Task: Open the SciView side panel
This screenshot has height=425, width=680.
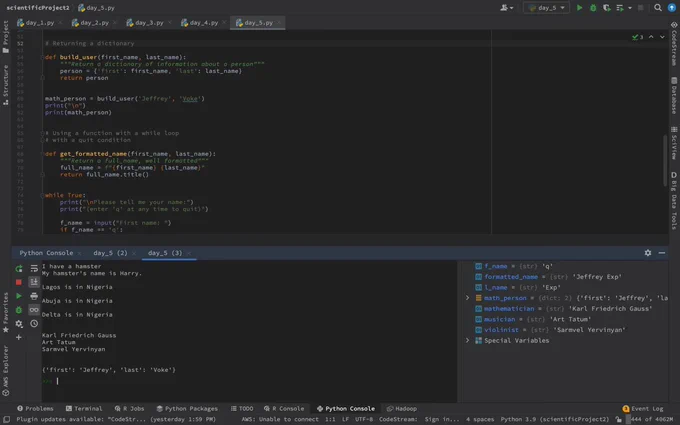Action: (x=674, y=143)
